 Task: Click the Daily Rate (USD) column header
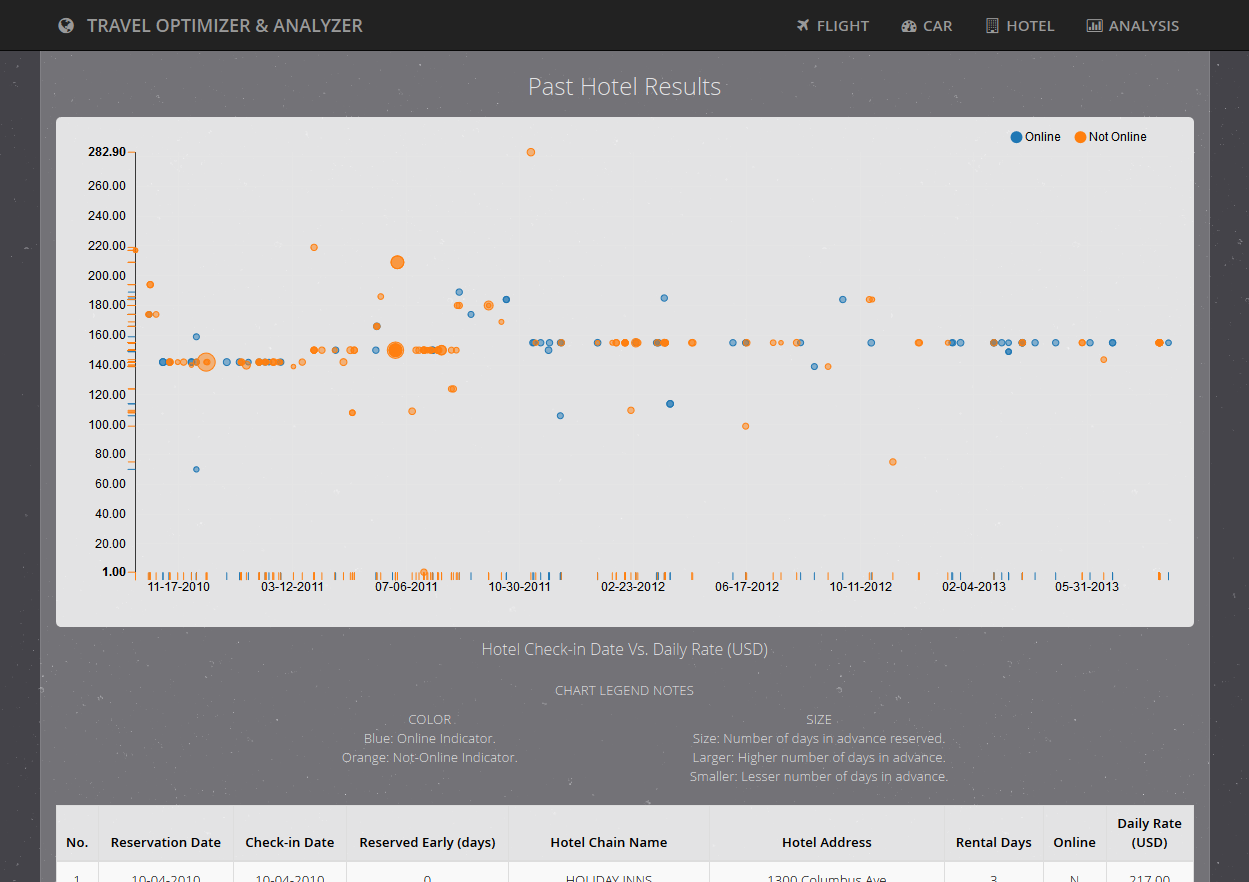(1150, 833)
